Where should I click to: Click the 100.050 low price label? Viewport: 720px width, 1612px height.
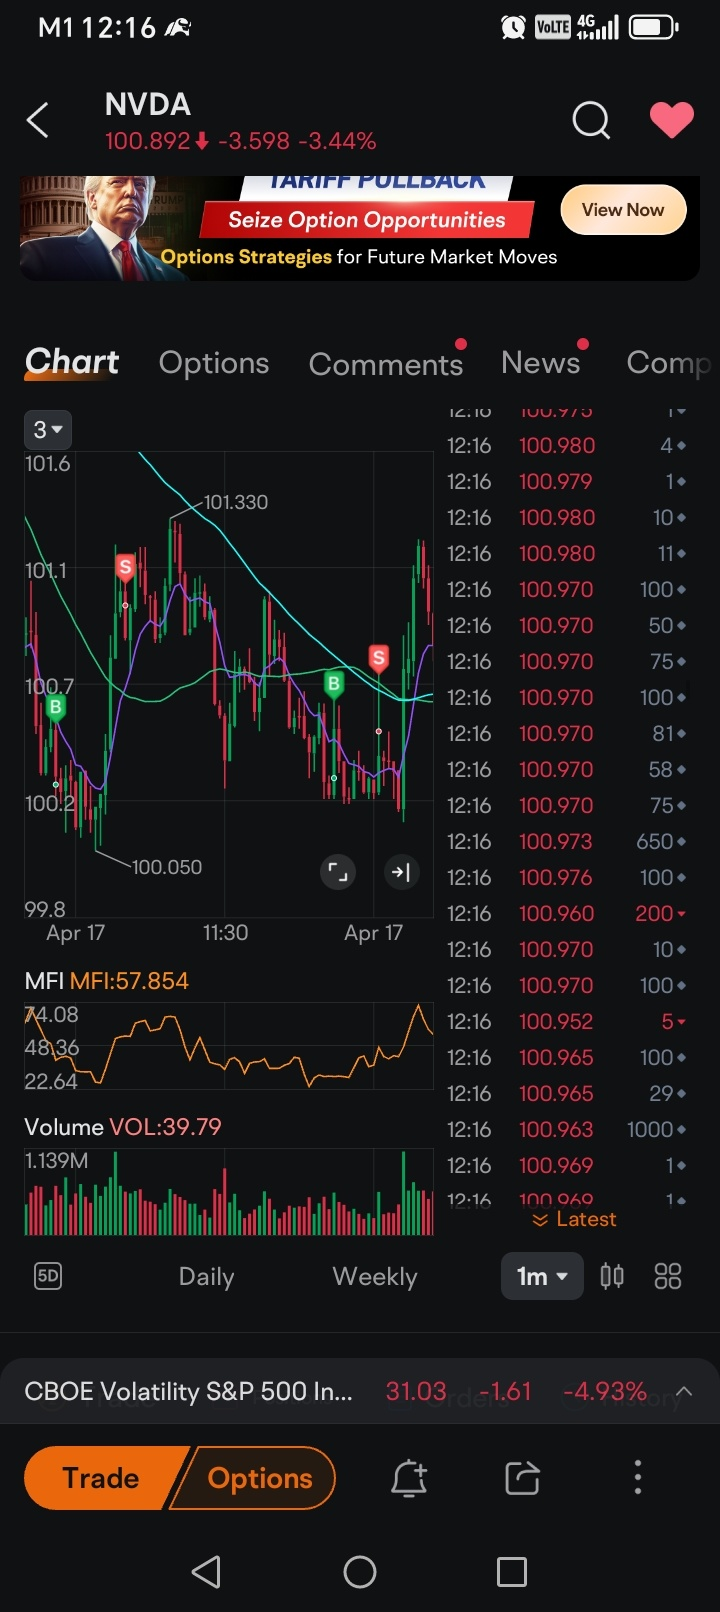[x=167, y=867]
